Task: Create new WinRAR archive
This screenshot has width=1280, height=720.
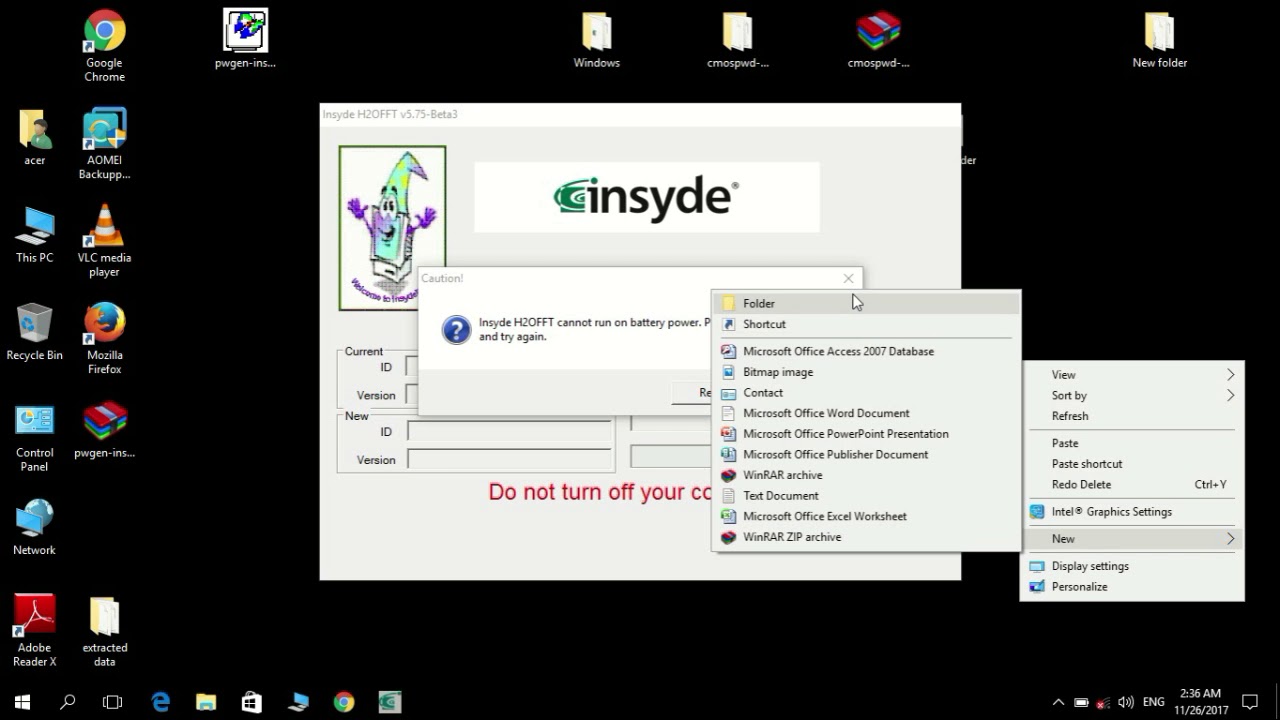Action: [x=866, y=475]
